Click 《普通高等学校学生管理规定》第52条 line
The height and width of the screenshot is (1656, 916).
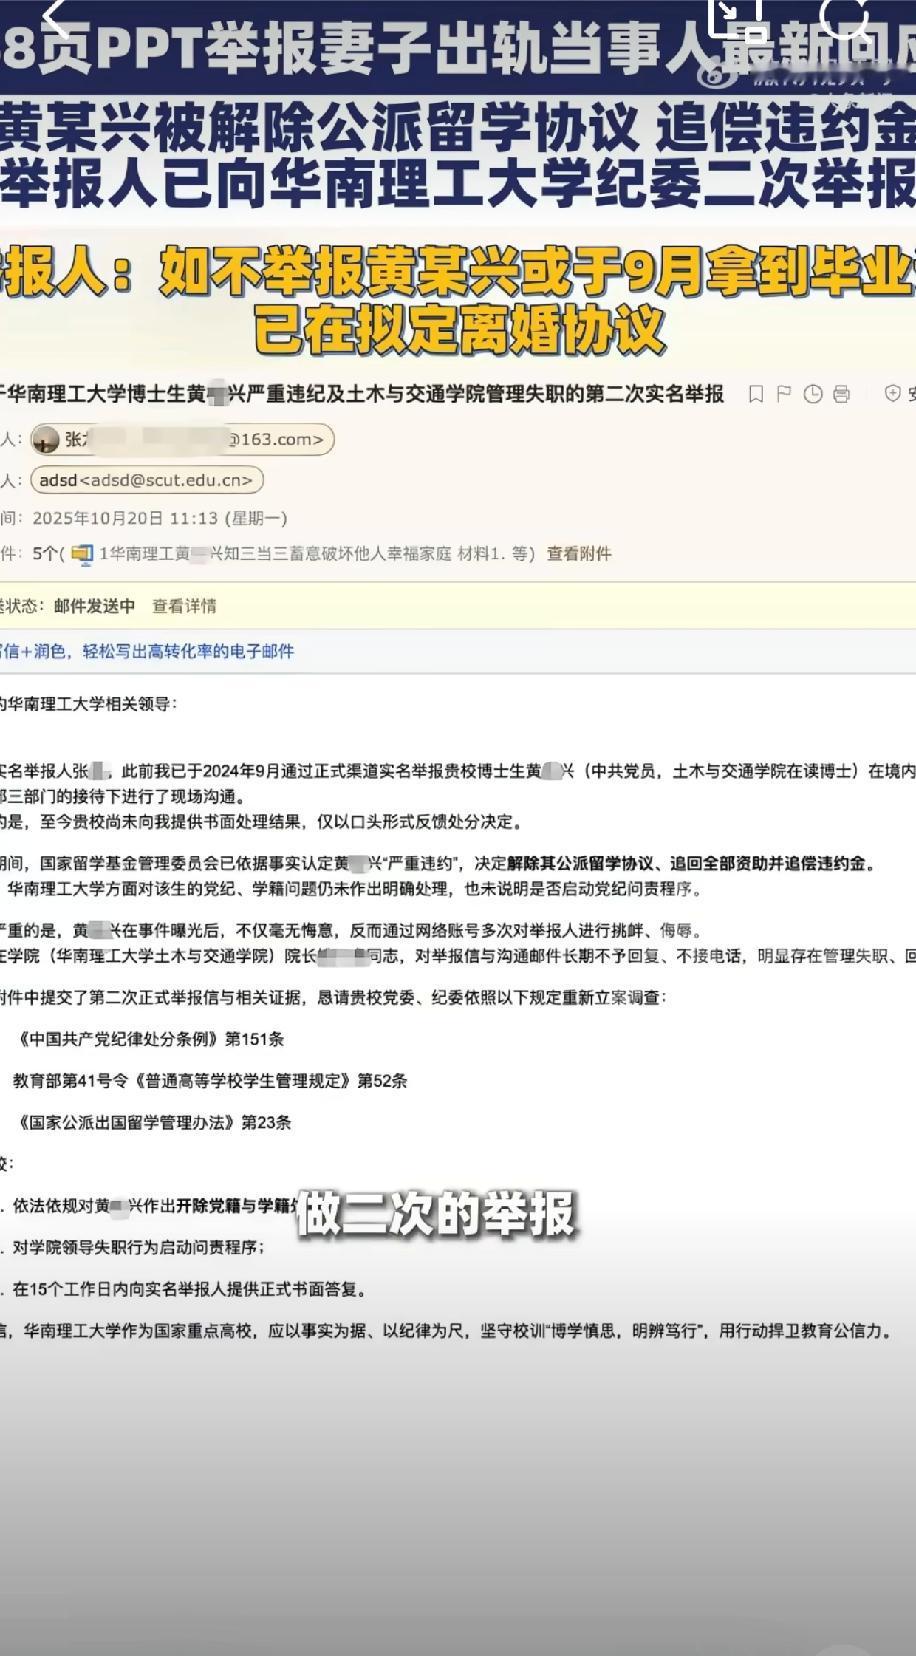pos(210,1081)
